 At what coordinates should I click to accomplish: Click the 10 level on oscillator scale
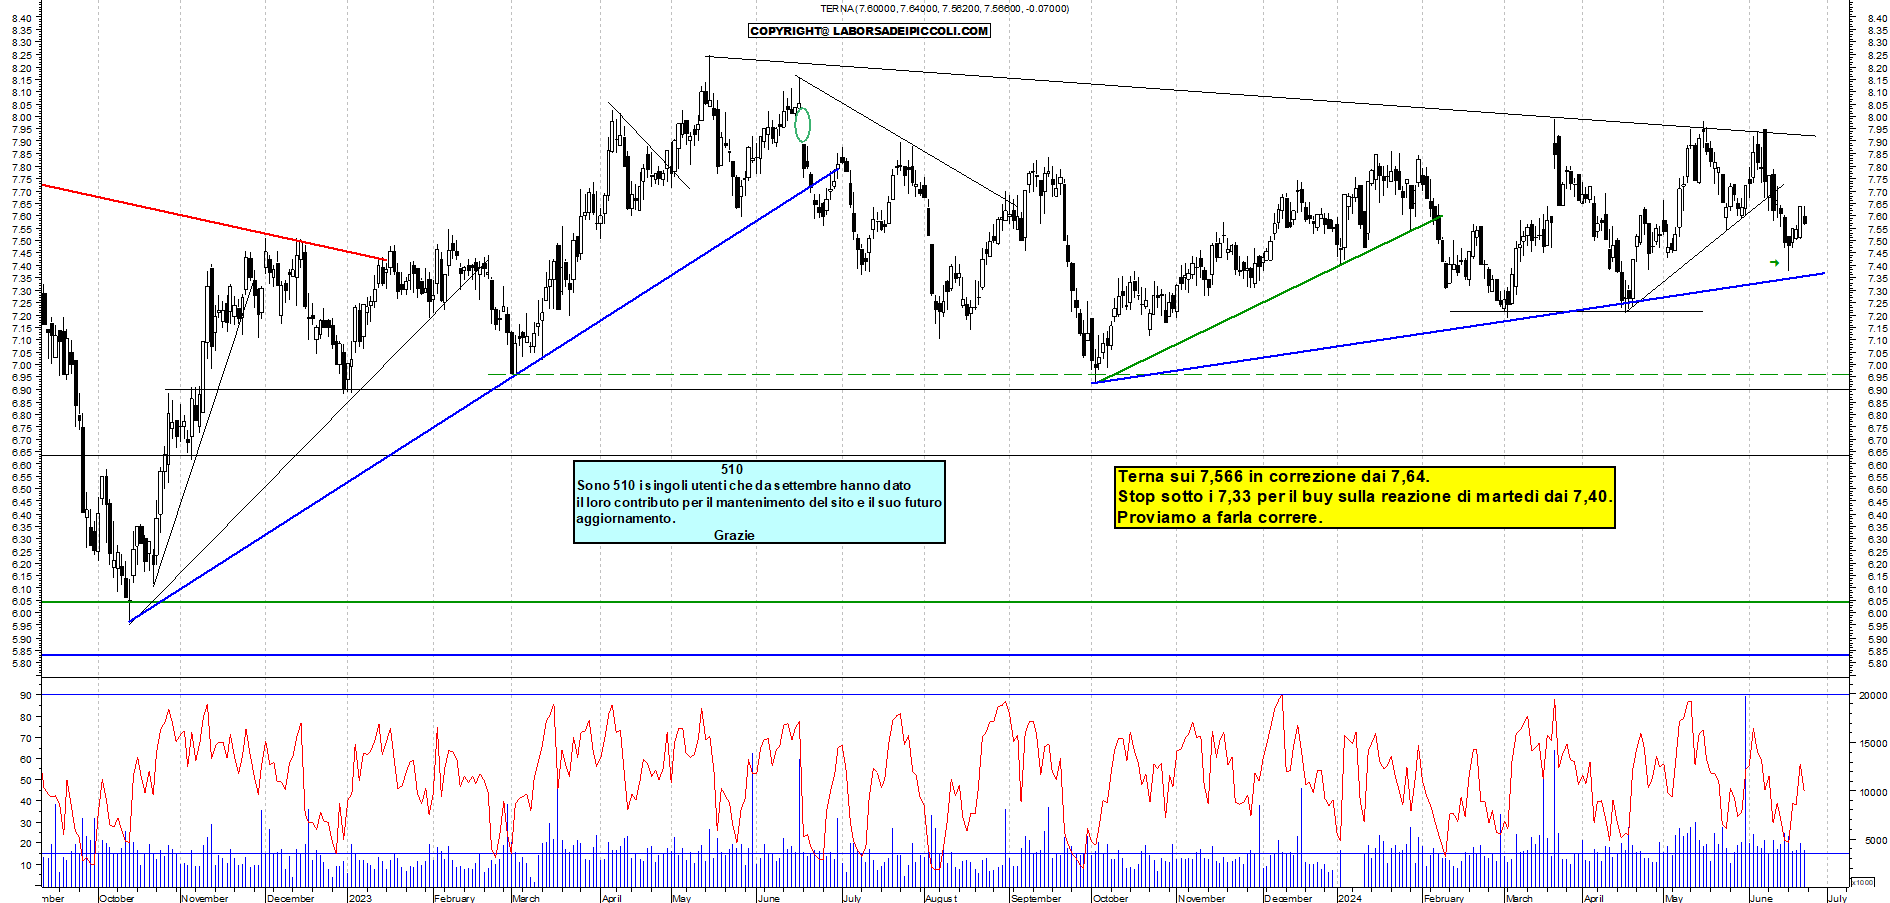[25, 864]
